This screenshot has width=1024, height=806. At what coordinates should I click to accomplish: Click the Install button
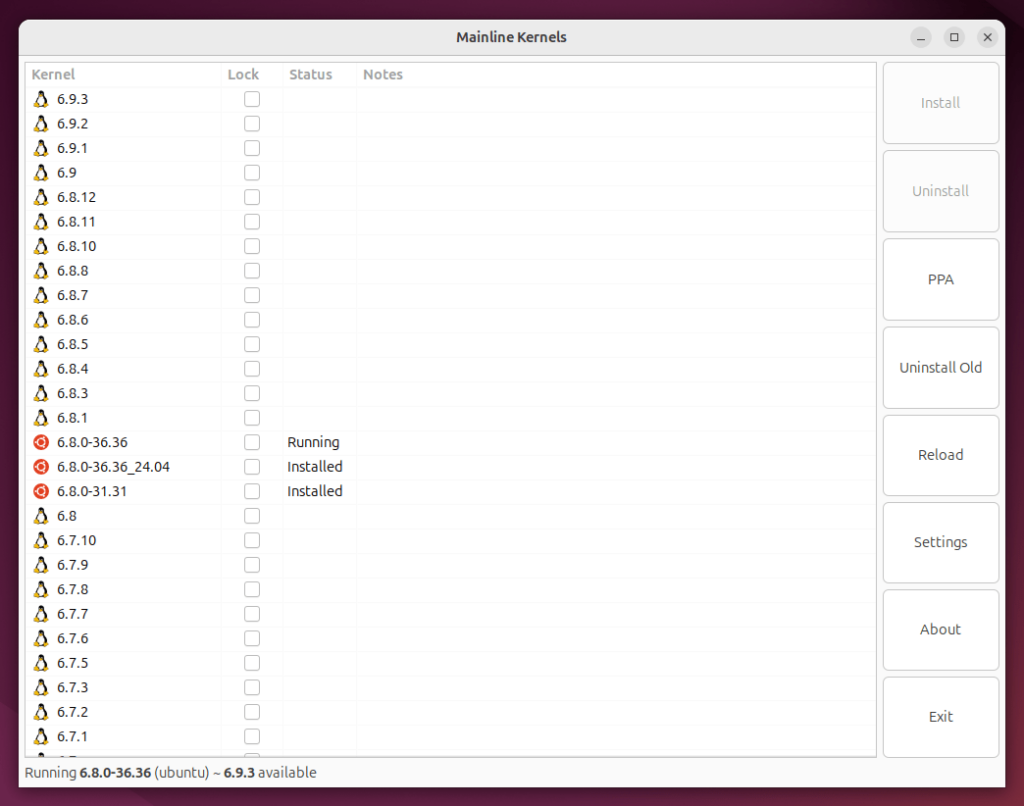940,103
